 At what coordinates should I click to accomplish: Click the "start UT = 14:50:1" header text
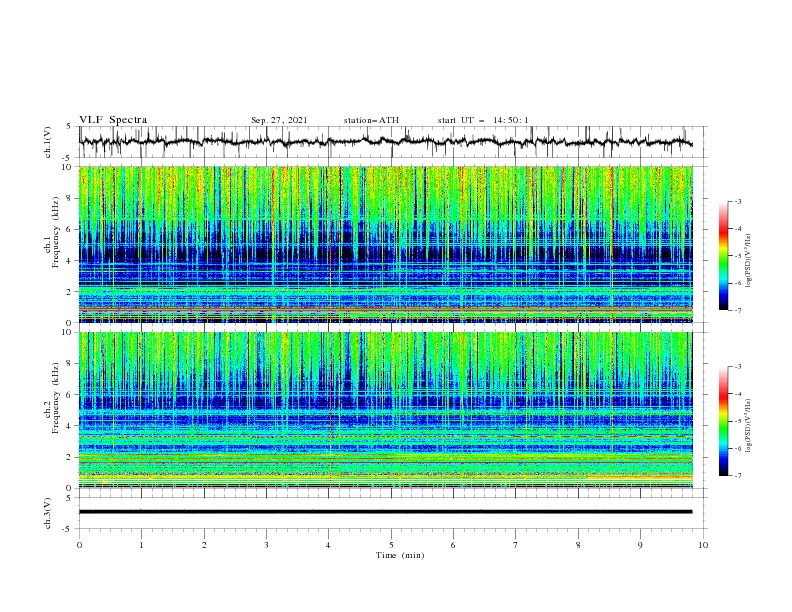click(483, 120)
